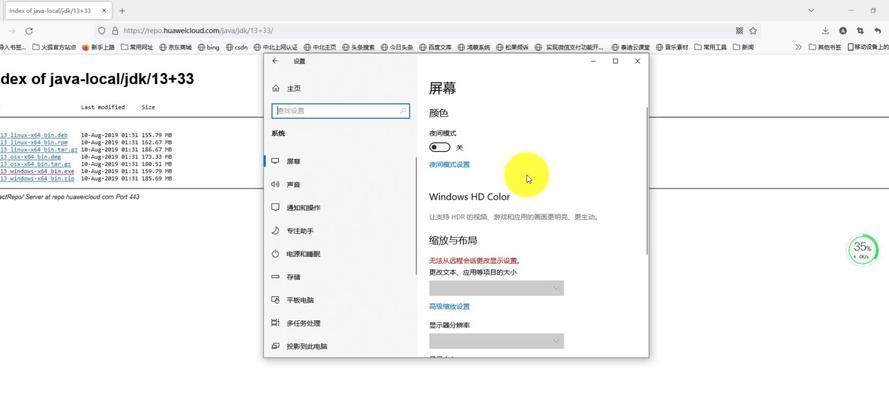Open the 百度文库 bookmark
889x400 pixels.
435,47
